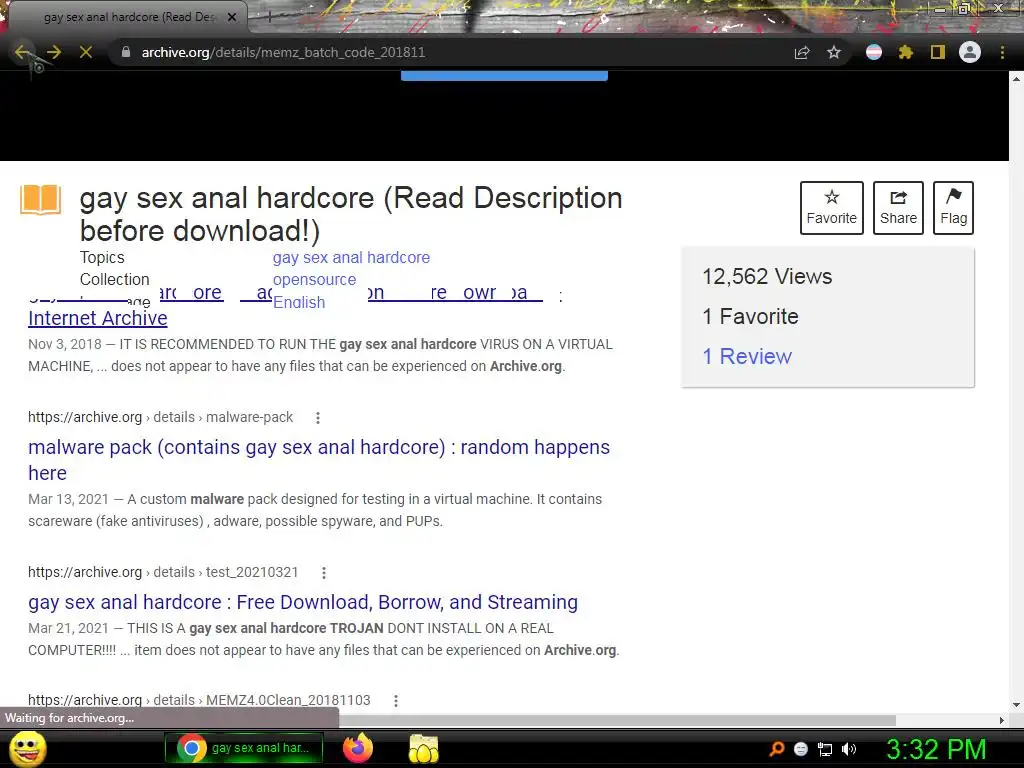The height and width of the screenshot is (768, 1024).
Task: Open the Chrome profile avatar
Action: point(970,52)
